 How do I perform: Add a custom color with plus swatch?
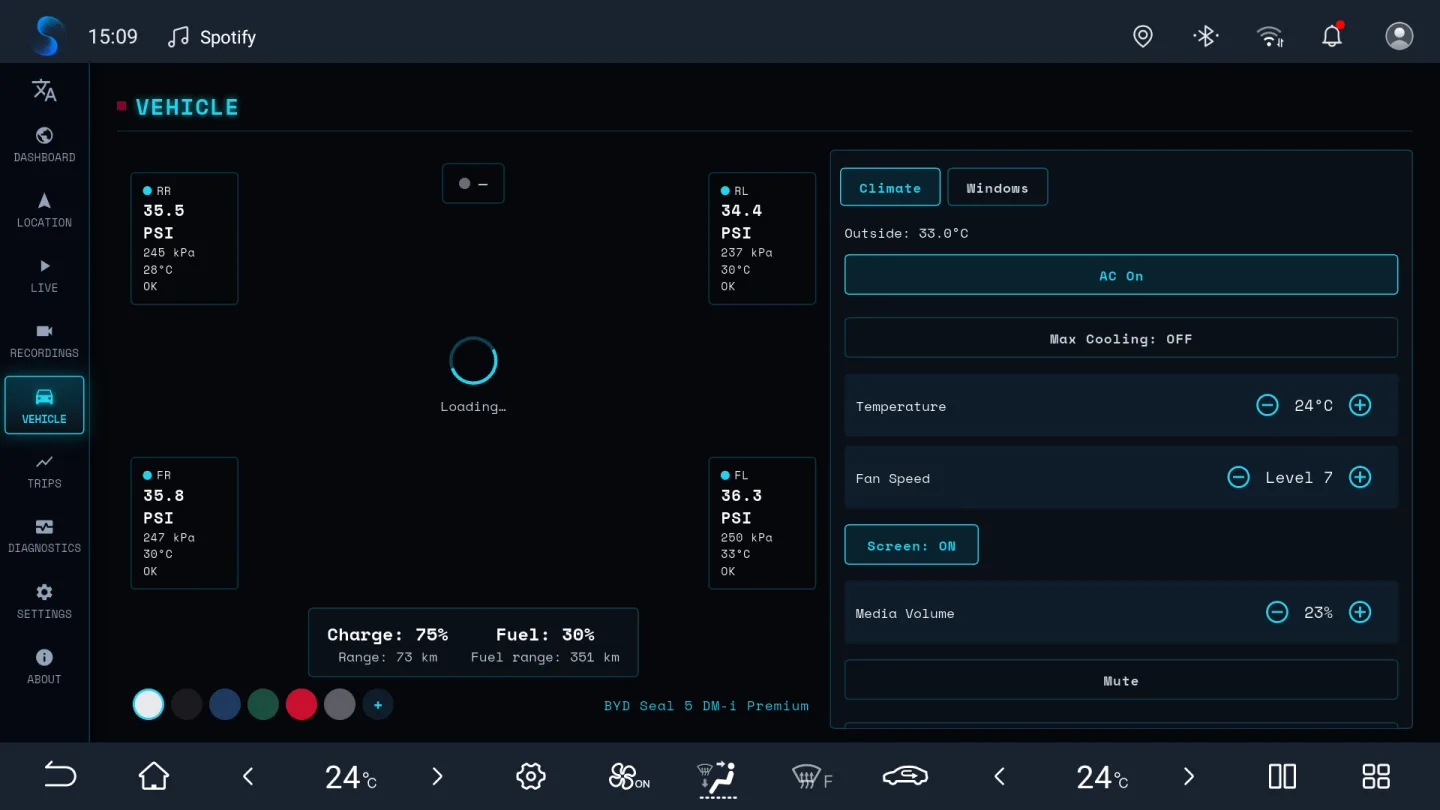click(378, 705)
